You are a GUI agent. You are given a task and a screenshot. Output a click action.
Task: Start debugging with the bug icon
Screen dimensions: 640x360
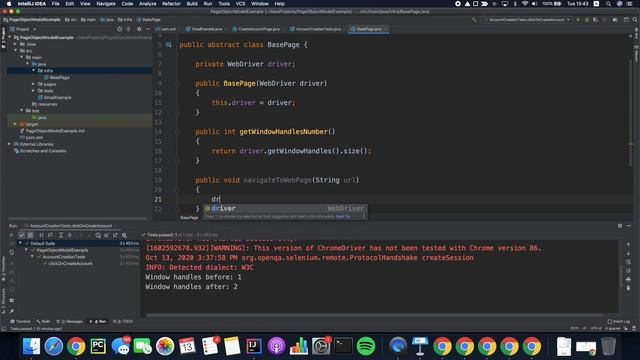coord(587,20)
